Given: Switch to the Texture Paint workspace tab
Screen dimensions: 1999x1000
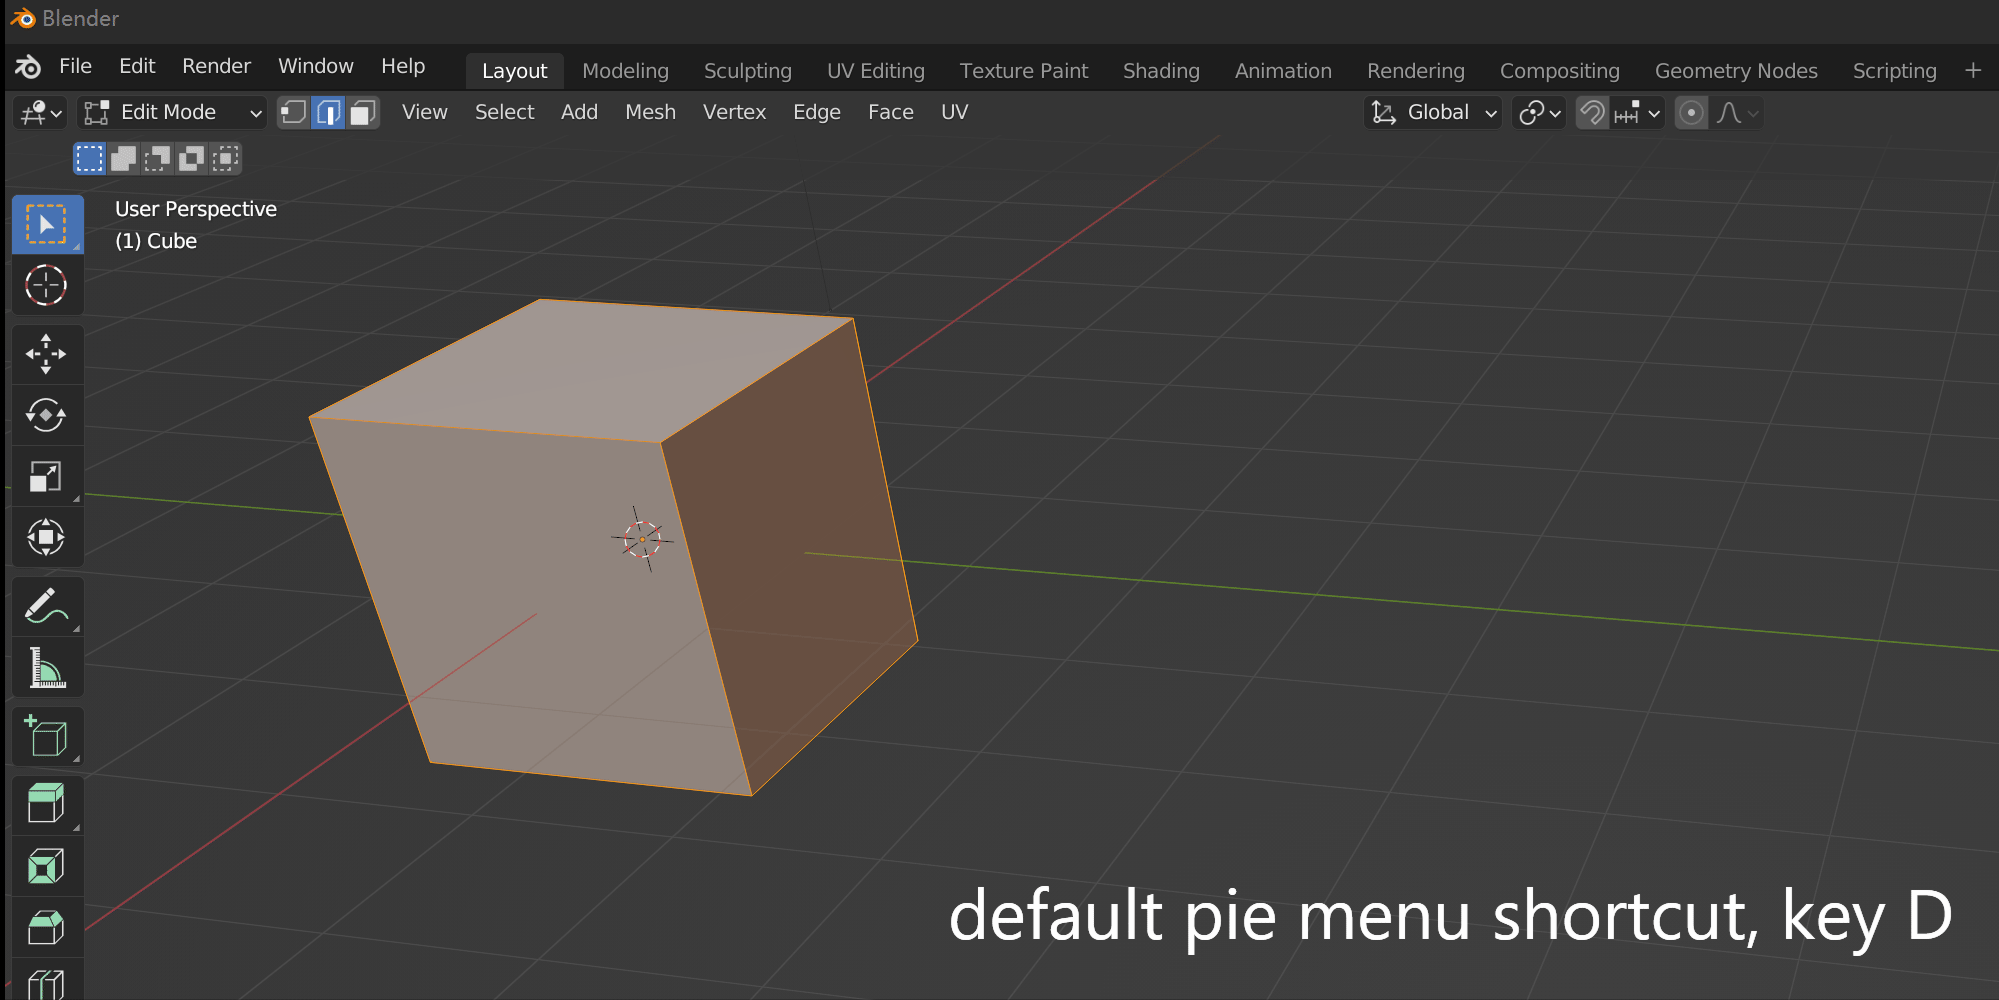Looking at the screenshot, I should (1023, 71).
